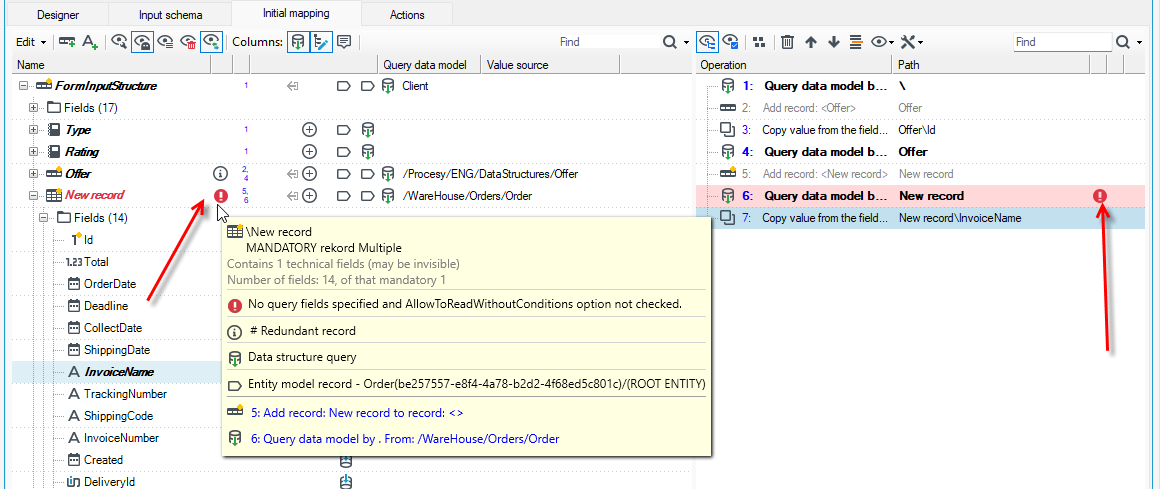The width and height of the screenshot is (1160, 489).
Task: Click the add record toolbar icon
Action: pyautogui.click(x=67, y=42)
